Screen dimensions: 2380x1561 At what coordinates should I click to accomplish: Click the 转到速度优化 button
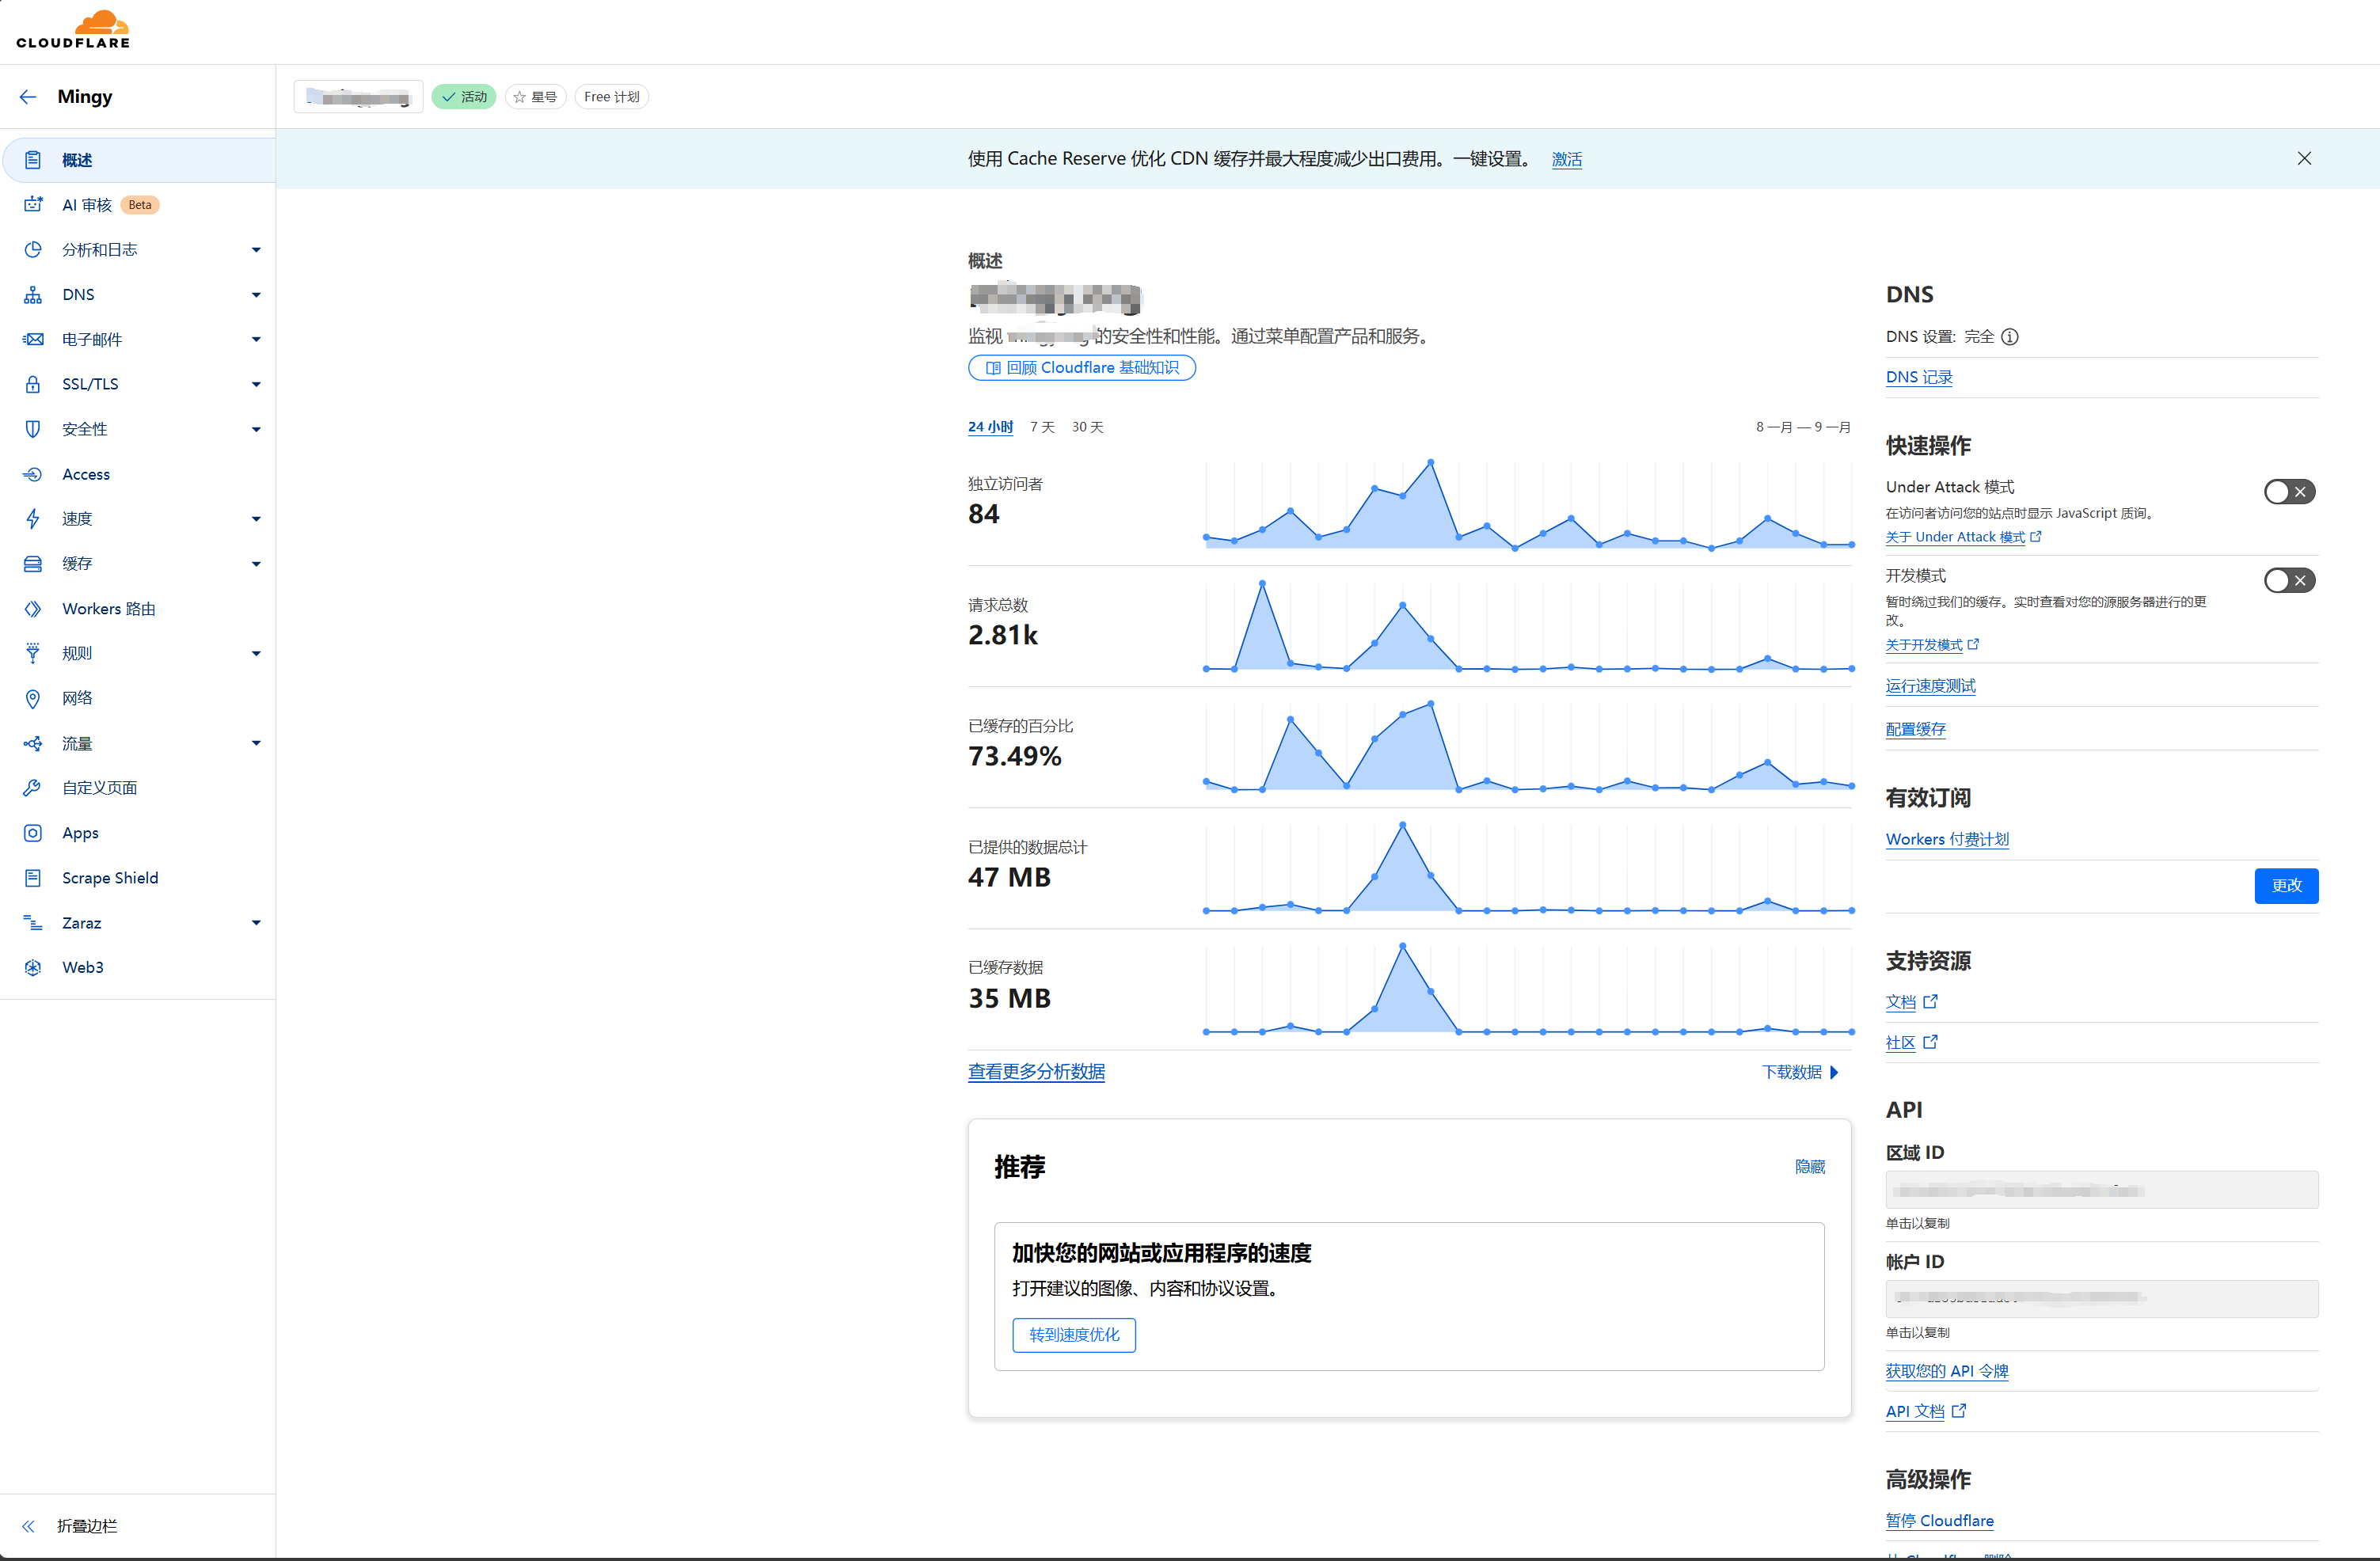coord(1074,1335)
